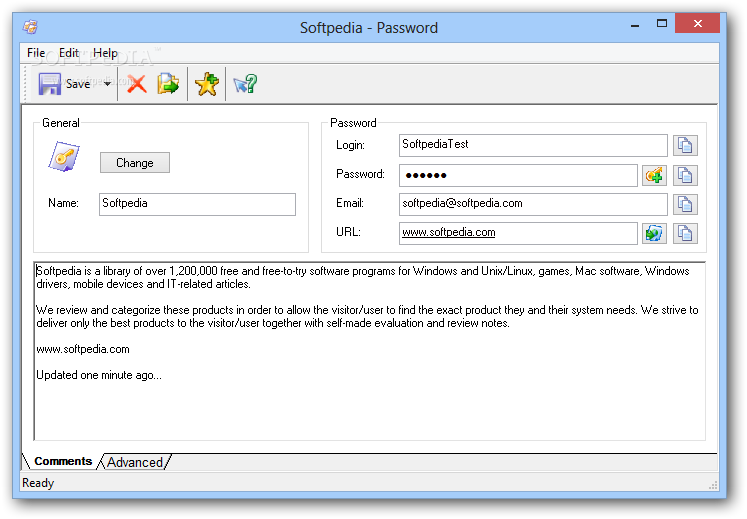Click the Email field softpedia@softpedia.com
The height and width of the screenshot is (519, 747).
tap(533, 204)
